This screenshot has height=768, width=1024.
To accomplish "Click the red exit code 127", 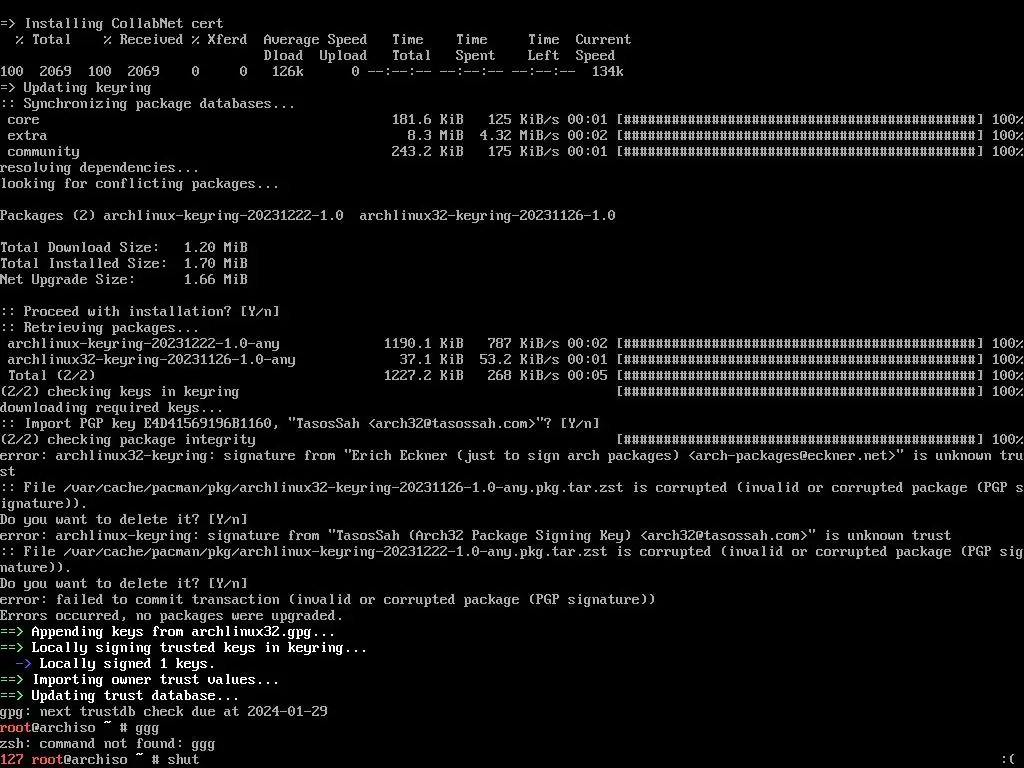I will (12, 760).
